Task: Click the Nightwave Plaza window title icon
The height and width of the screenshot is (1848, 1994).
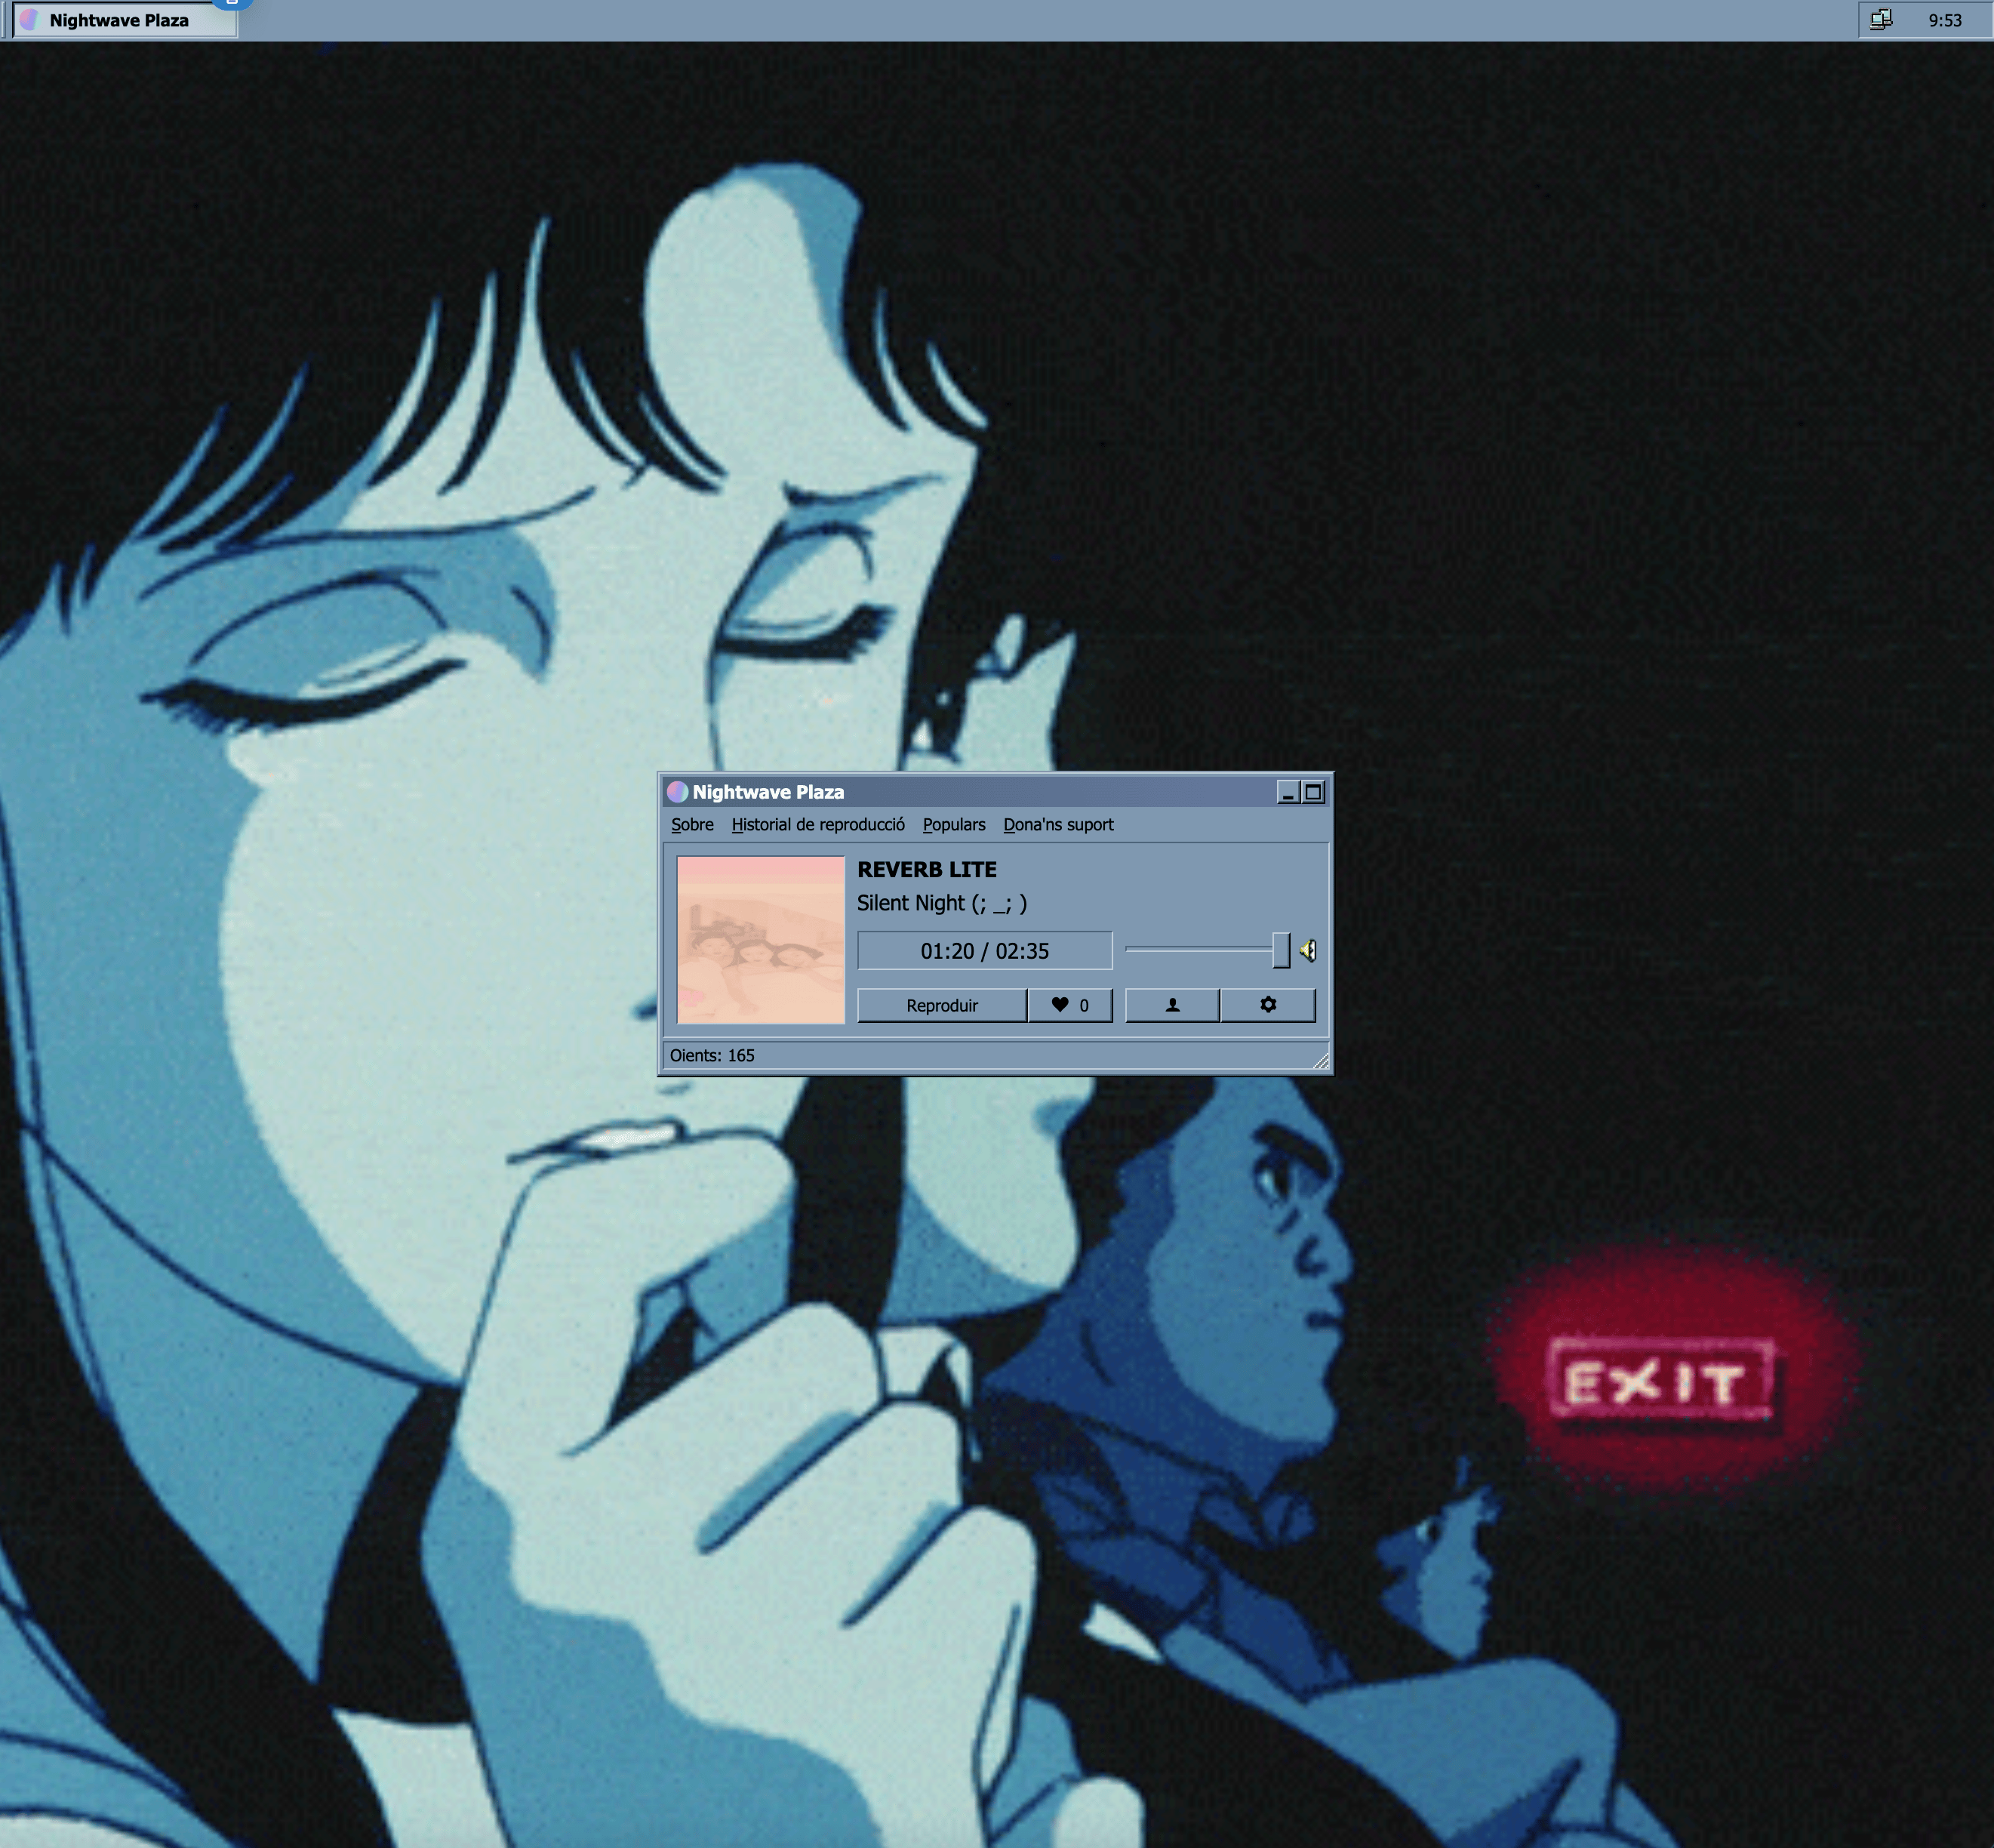Action: point(677,792)
